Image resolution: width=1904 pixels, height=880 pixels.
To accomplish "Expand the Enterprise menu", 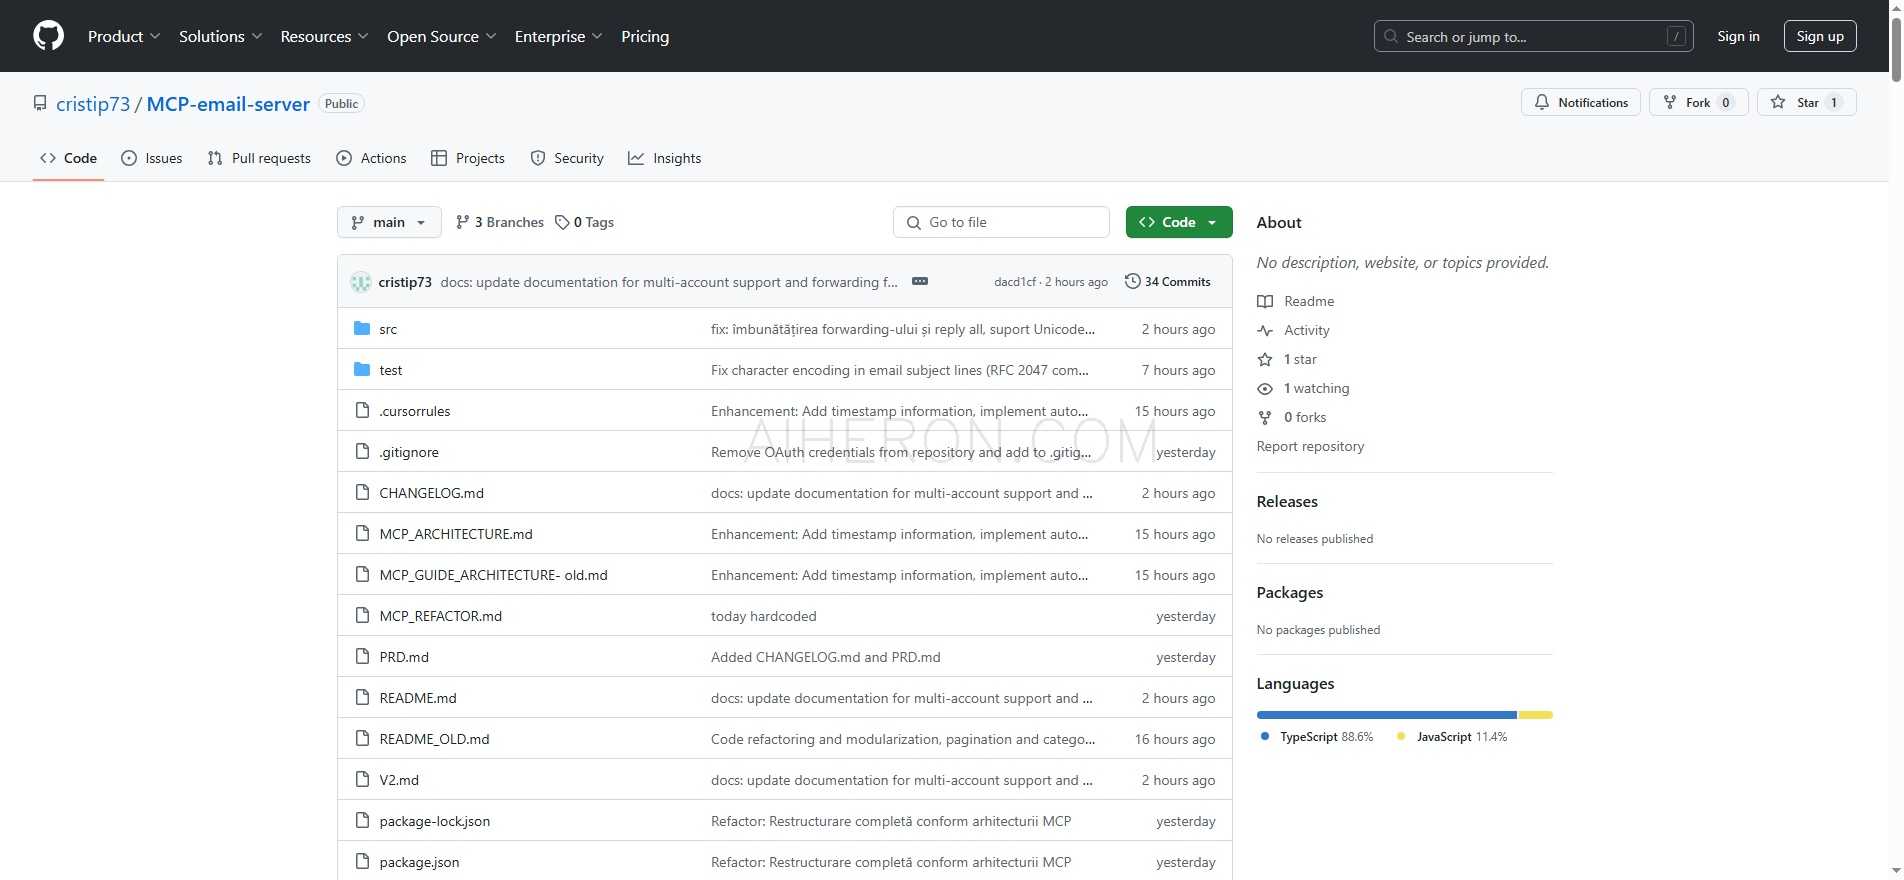I will [558, 36].
